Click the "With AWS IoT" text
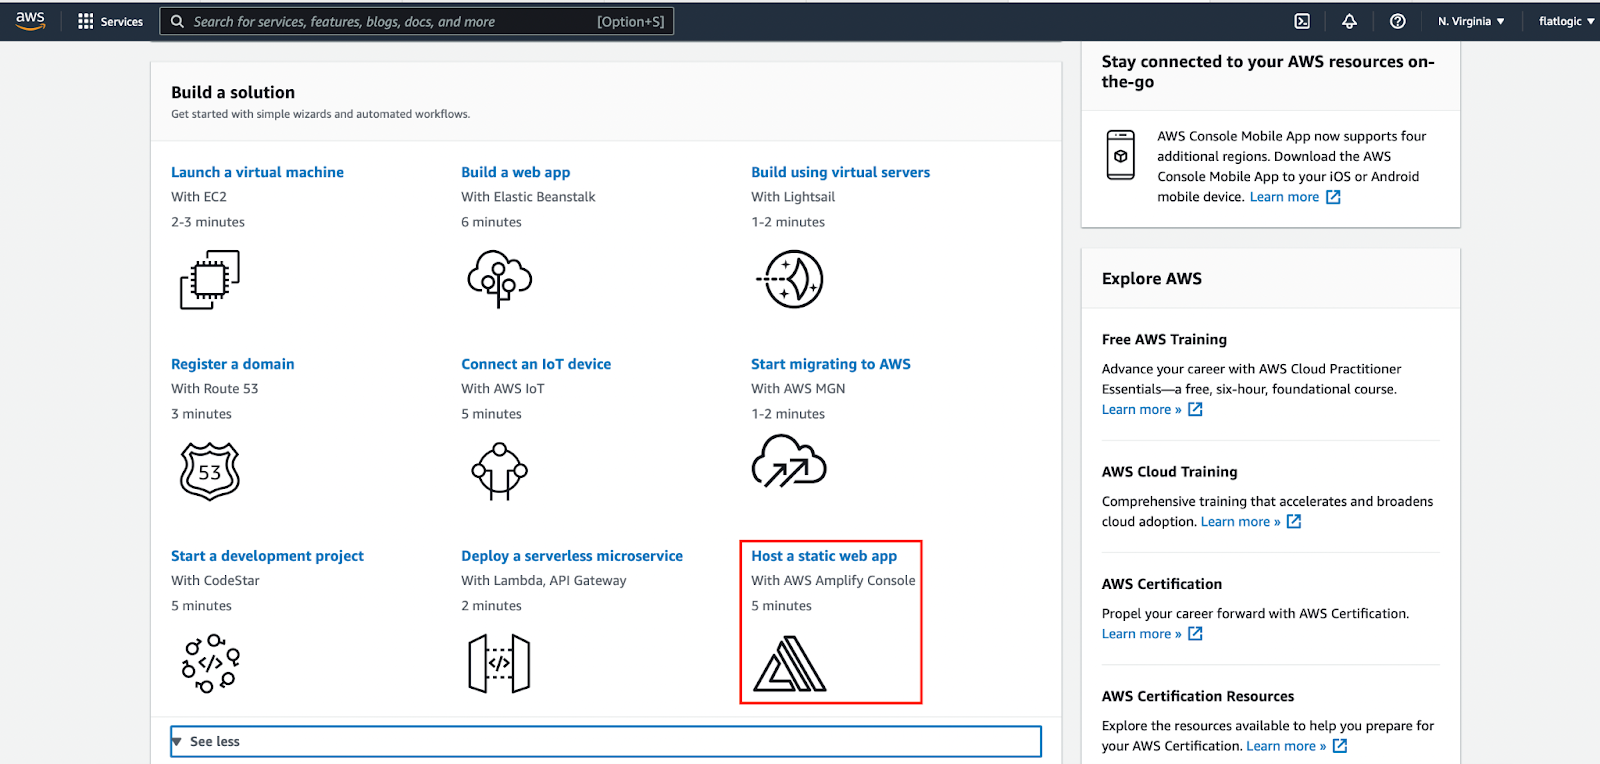 pyautogui.click(x=503, y=388)
